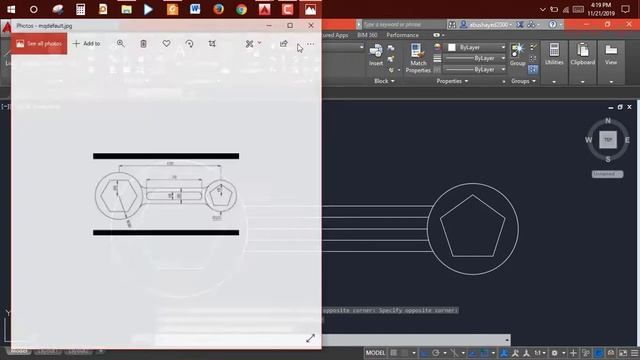Click the Group tool in AutoCAD ribbon
The width and height of the screenshot is (640, 360).
[x=517, y=55]
